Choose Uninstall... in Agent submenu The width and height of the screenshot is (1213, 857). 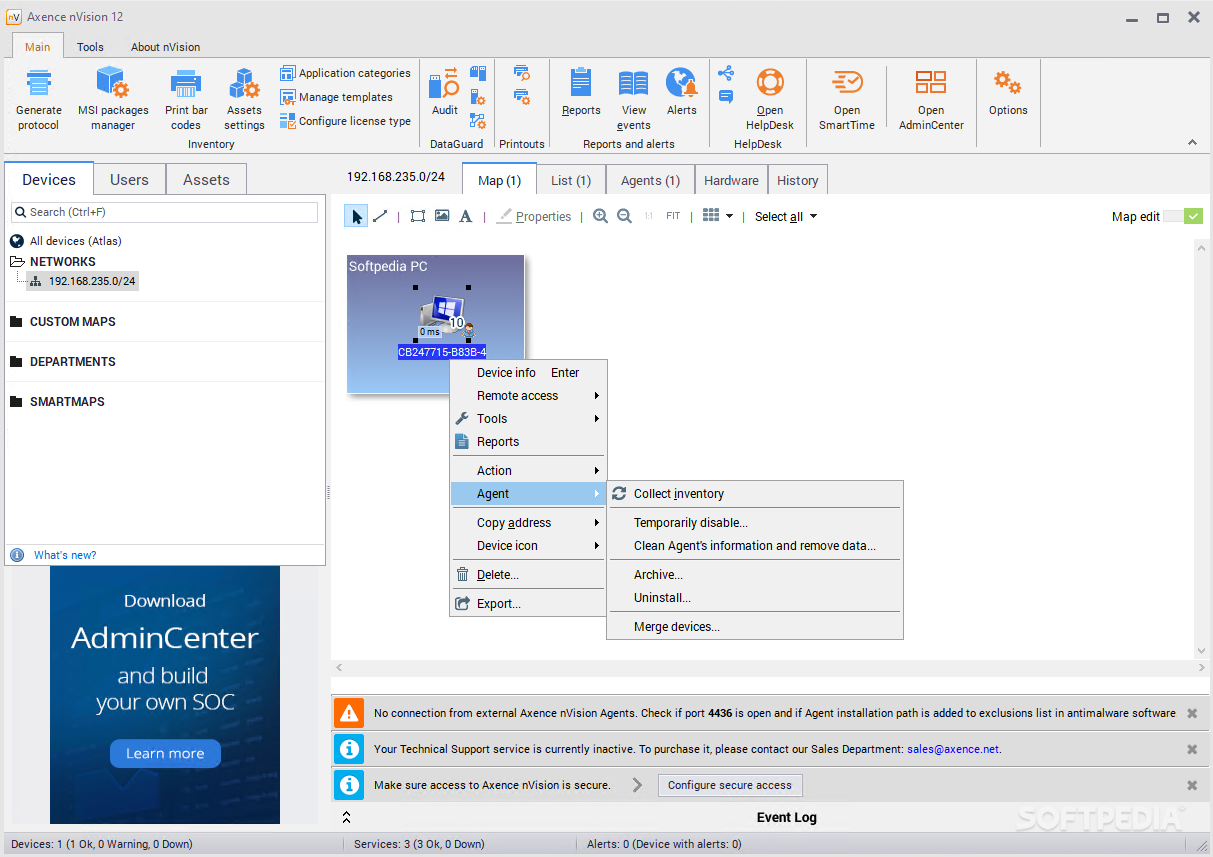click(x=755, y=598)
